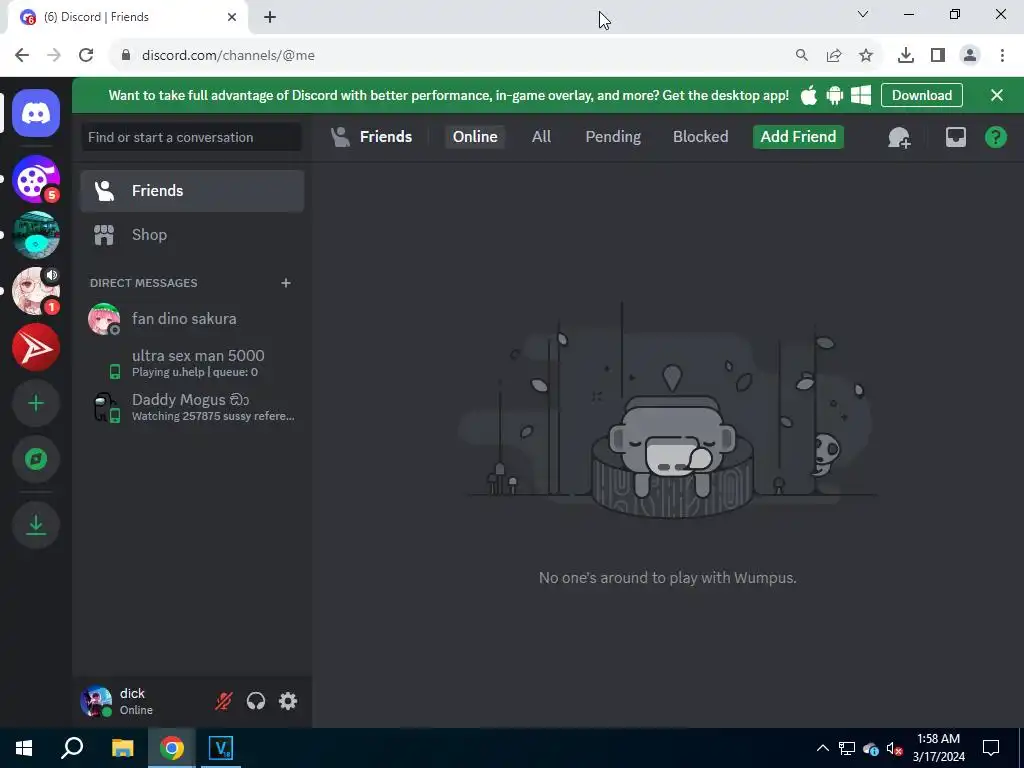The image size is (1024, 768).
Task: Open Friends in the left sidebar
Action: tap(193, 191)
